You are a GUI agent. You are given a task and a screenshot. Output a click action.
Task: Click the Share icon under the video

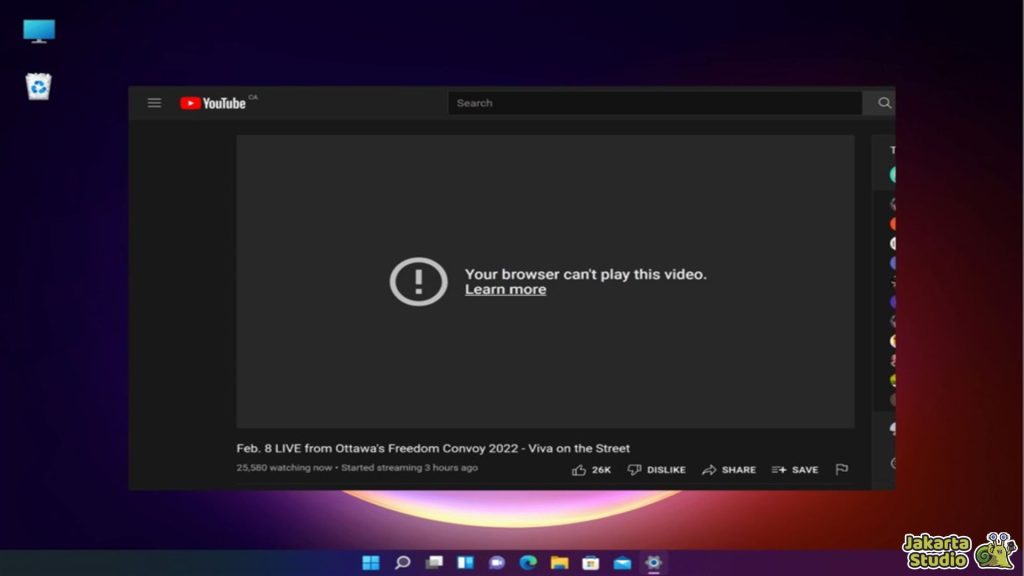[729, 469]
